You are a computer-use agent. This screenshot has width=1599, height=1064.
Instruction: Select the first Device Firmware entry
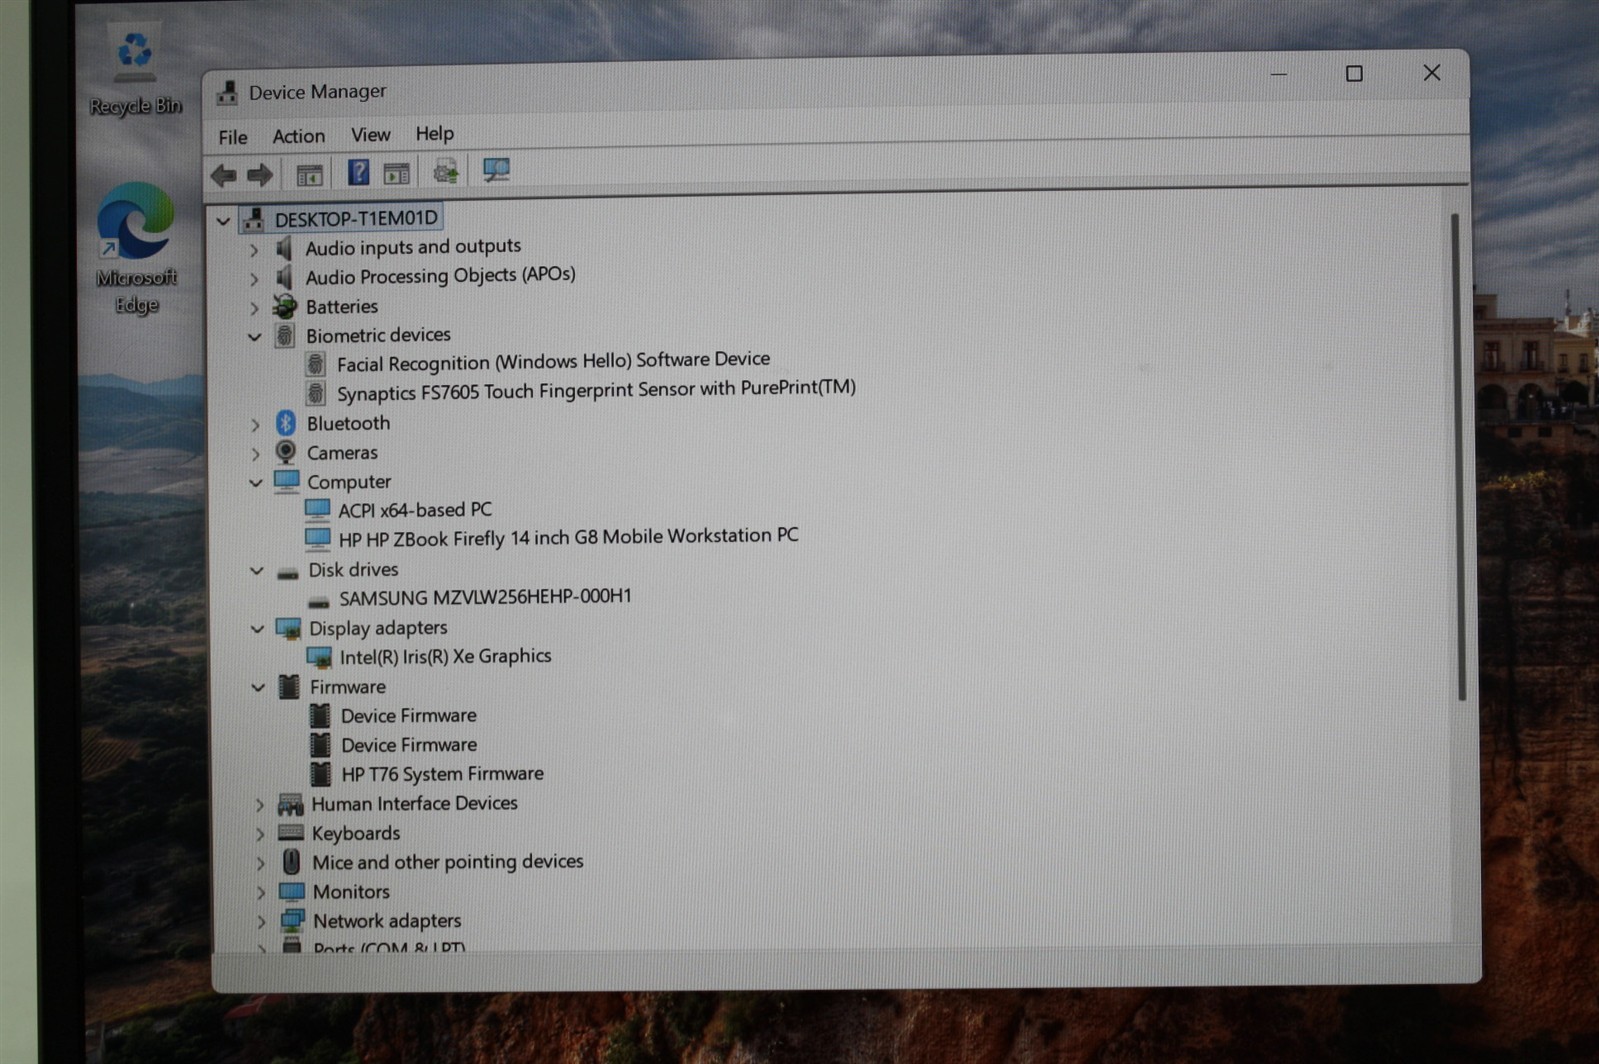pos(408,716)
